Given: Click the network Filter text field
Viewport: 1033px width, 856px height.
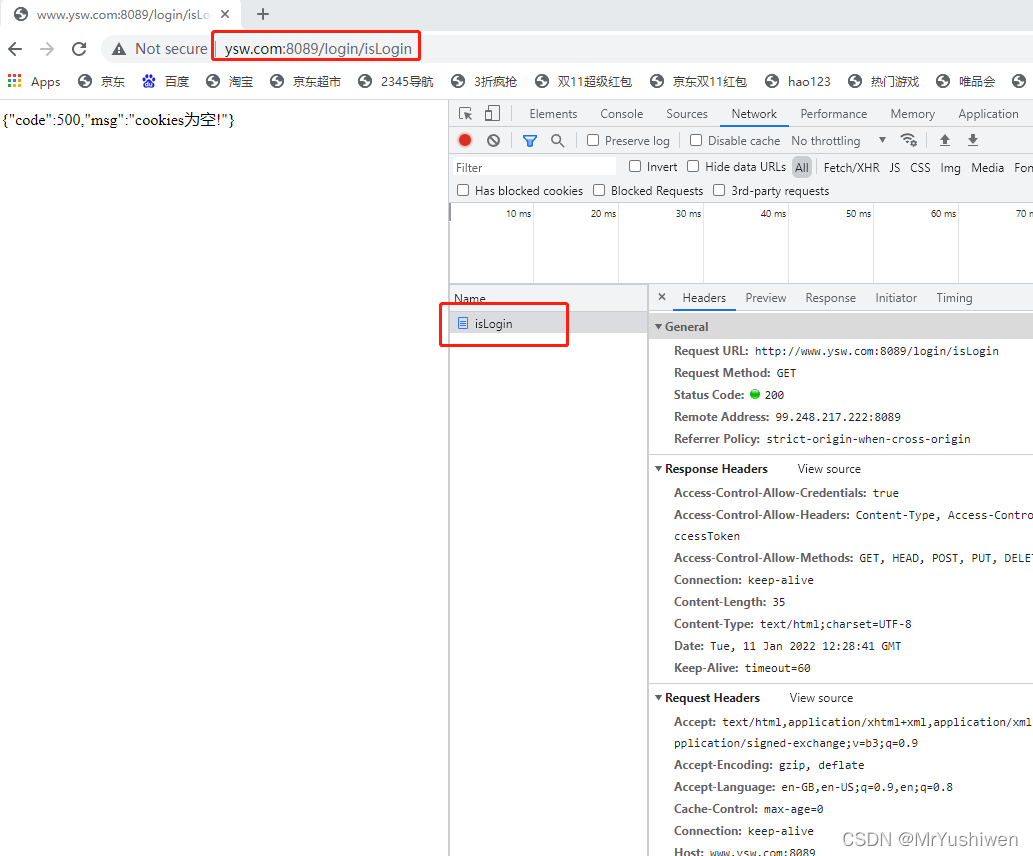Looking at the screenshot, I should pyautogui.click(x=535, y=167).
